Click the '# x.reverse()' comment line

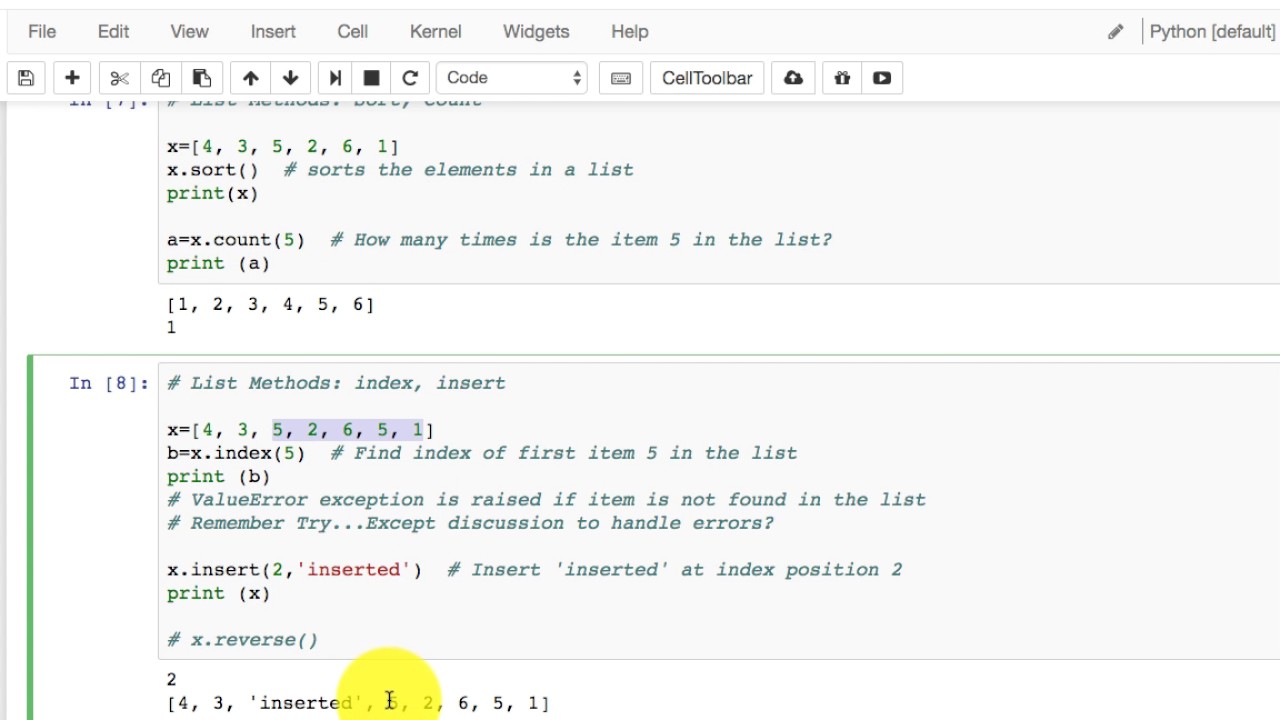(x=242, y=640)
